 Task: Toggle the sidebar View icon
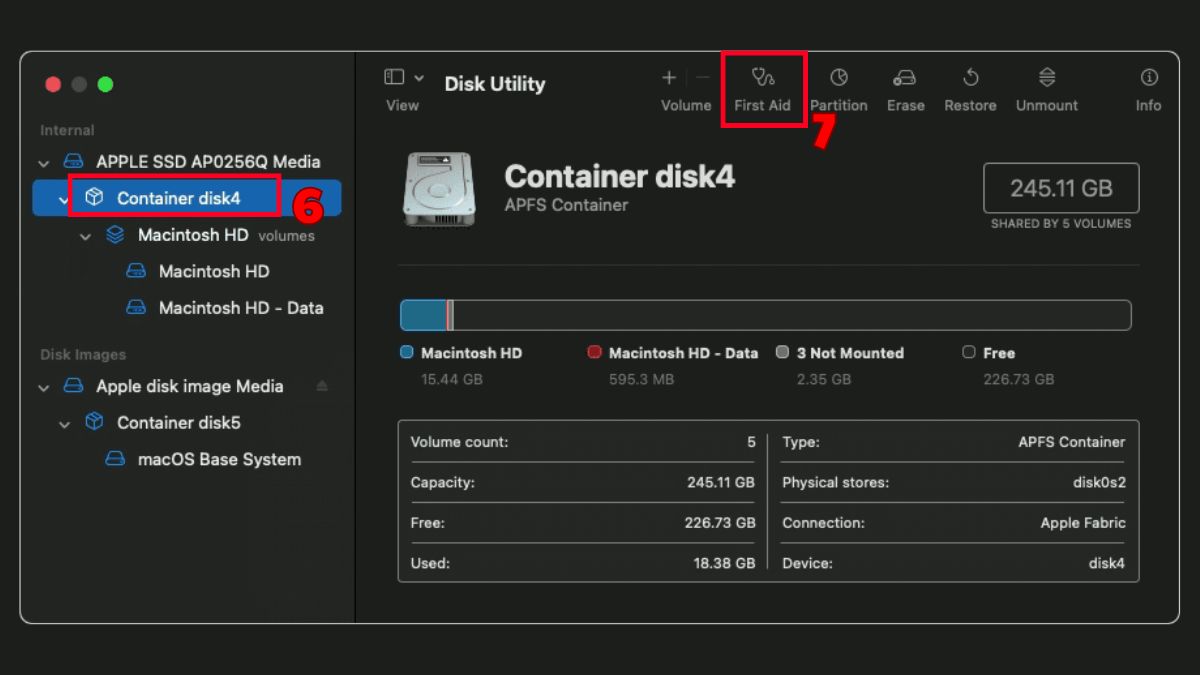pyautogui.click(x=394, y=77)
